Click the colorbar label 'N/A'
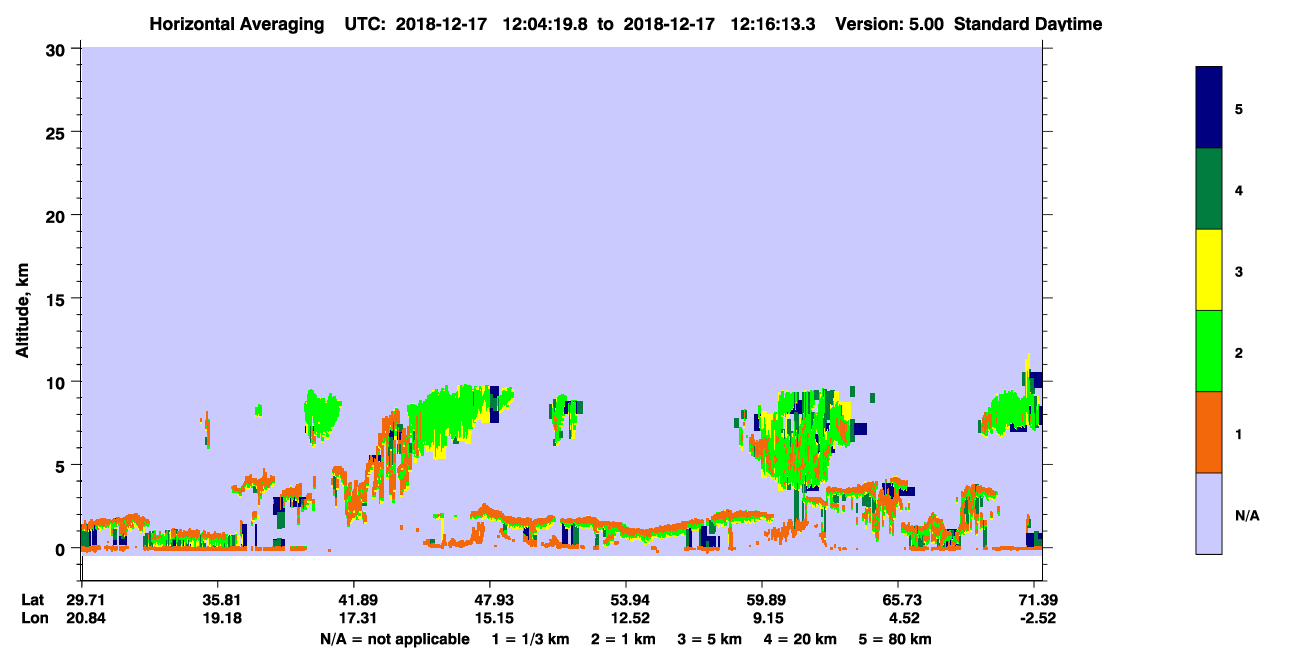Image resolution: width=1300 pixels, height=667 pixels. [x=1247, y=515]
